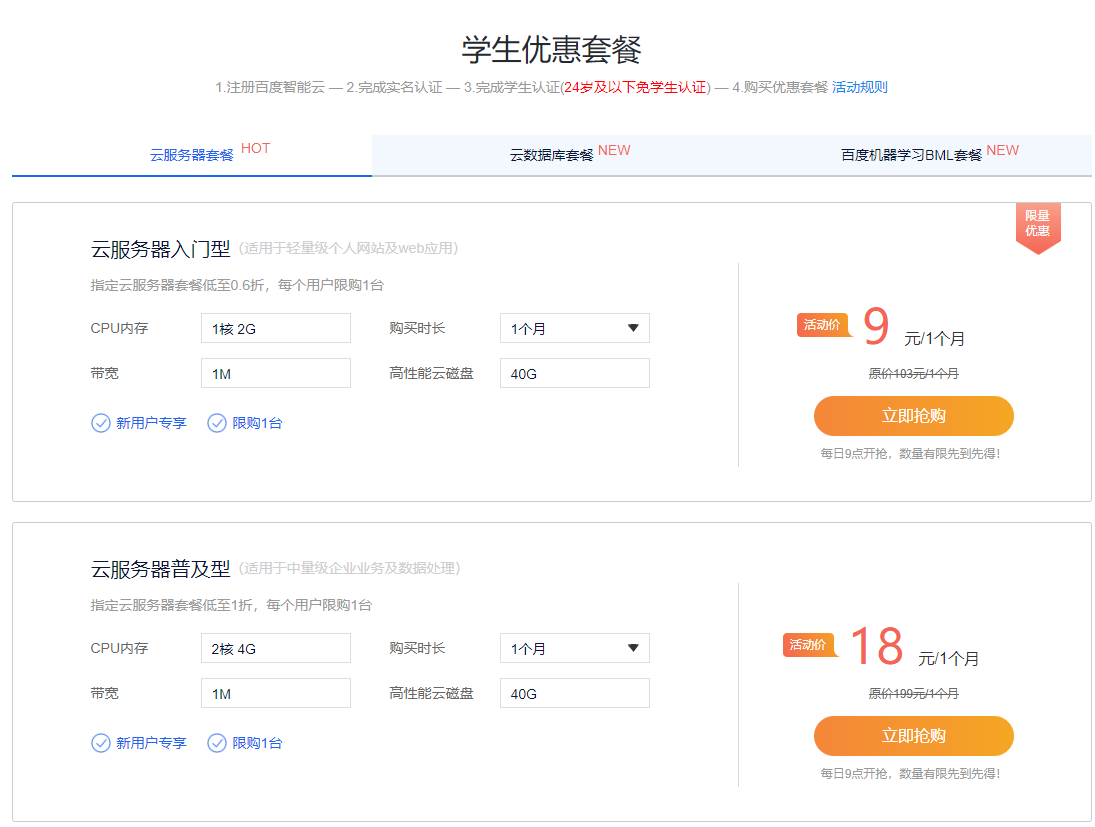Click 限购1台 check icon in 入门型 package
1095x827 pixels.
[x=217, y=423]
